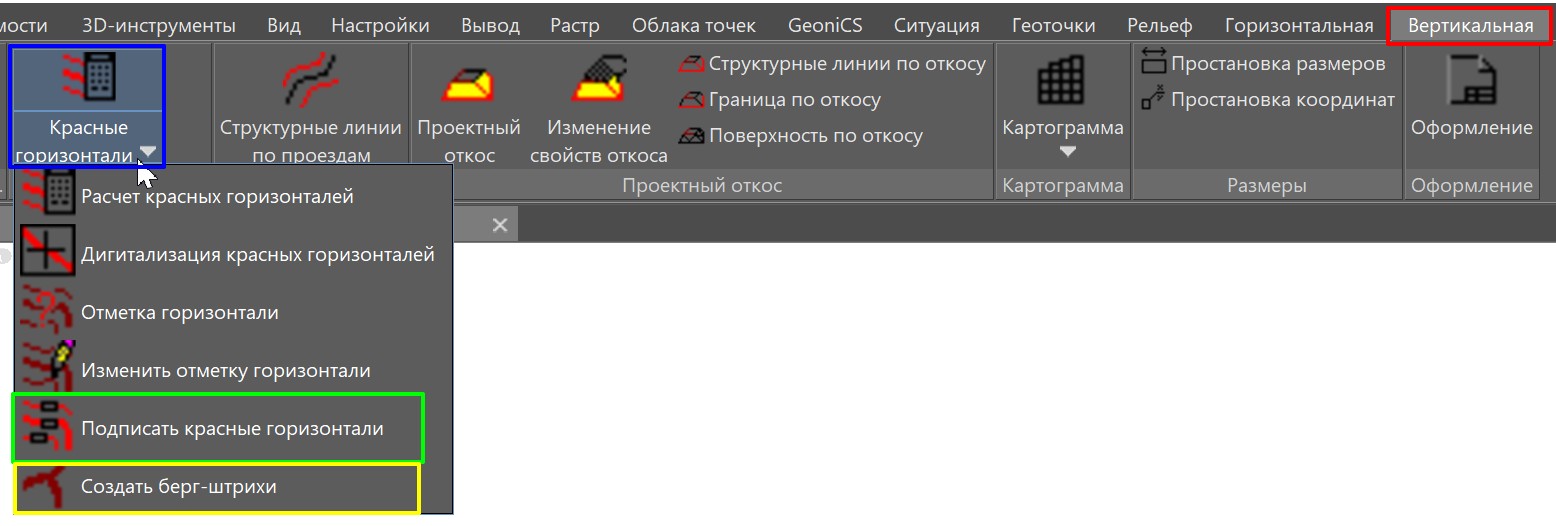Select Структурные линии по откосу

tap(833, 64)
